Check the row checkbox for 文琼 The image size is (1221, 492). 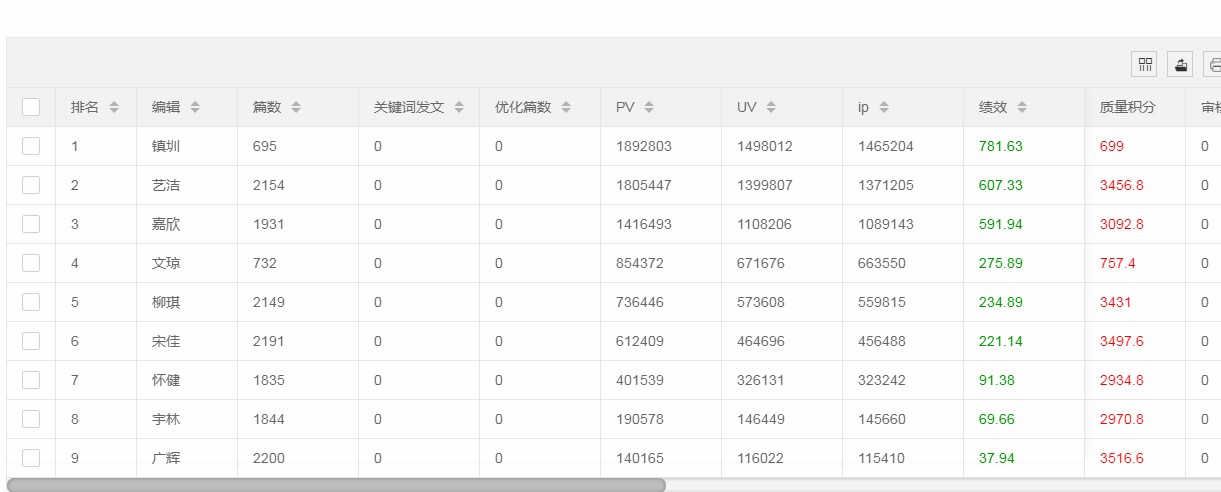point(31,263)
